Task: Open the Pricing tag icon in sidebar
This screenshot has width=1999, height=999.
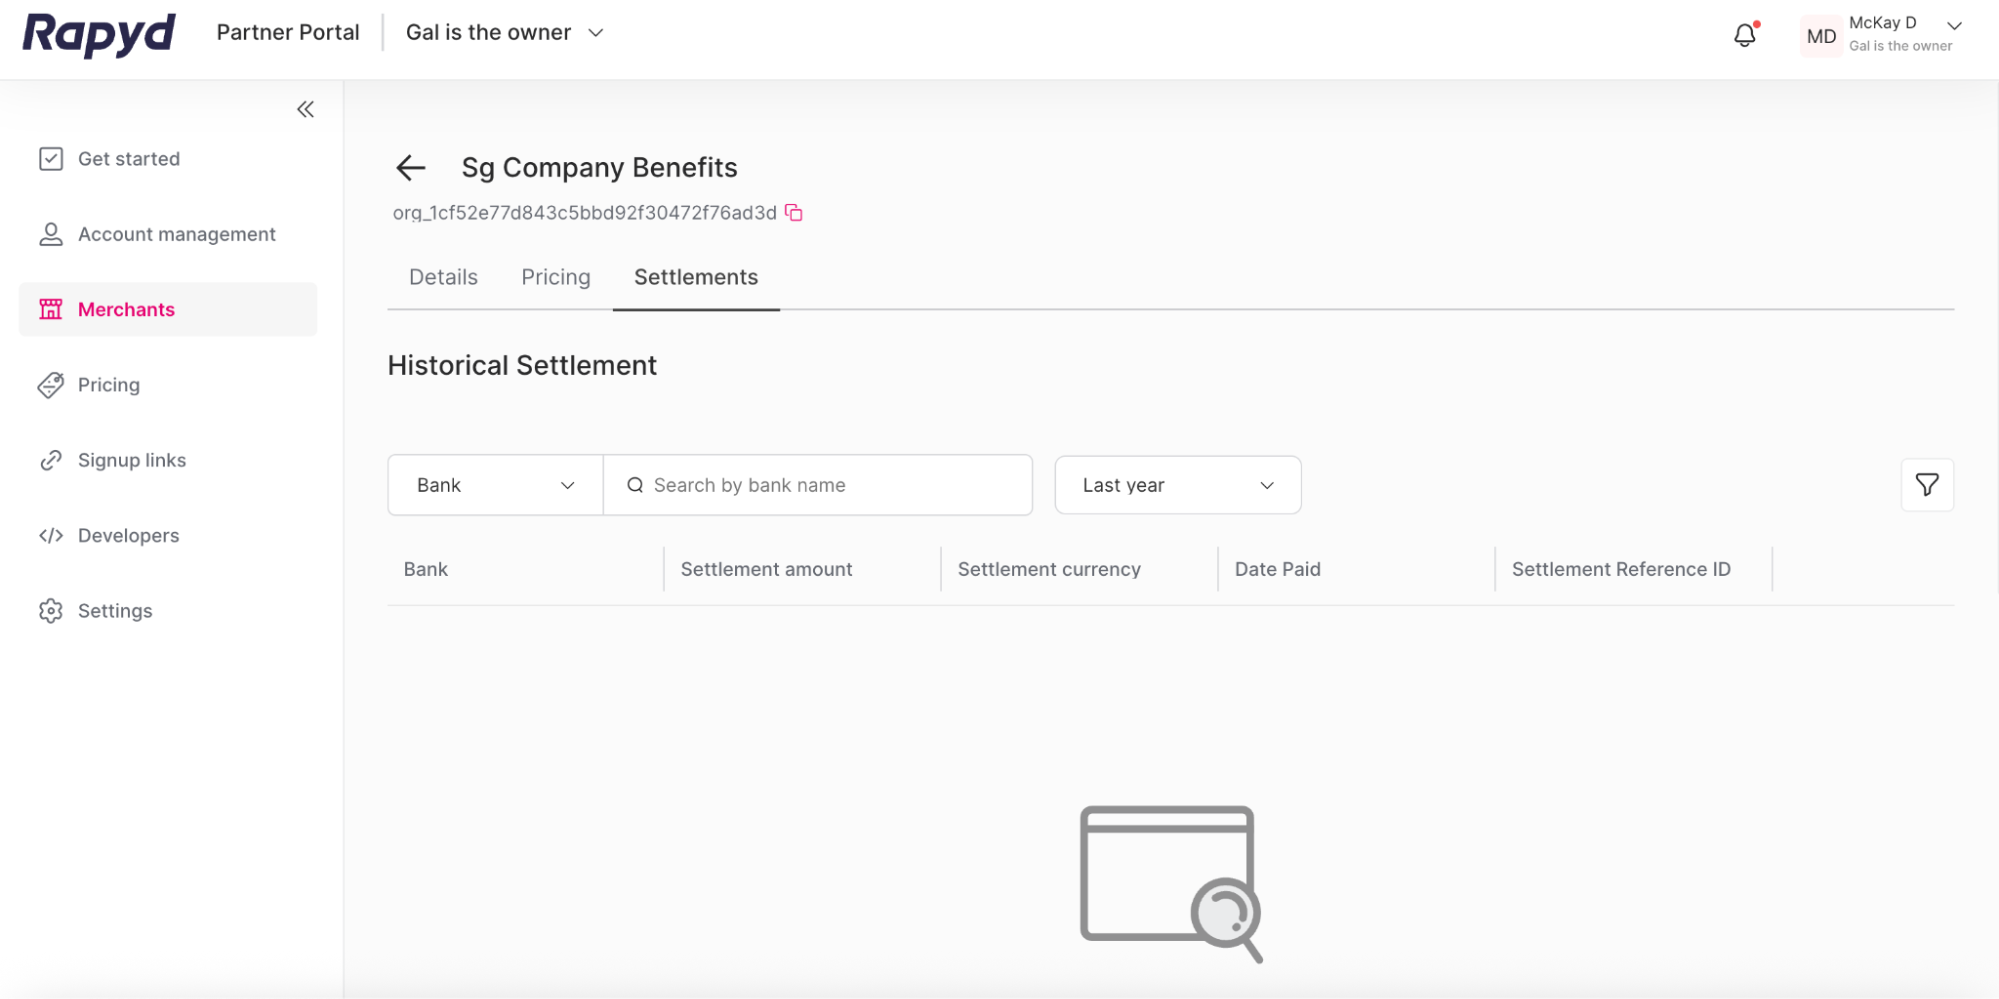Action: [x=50, y=385]
